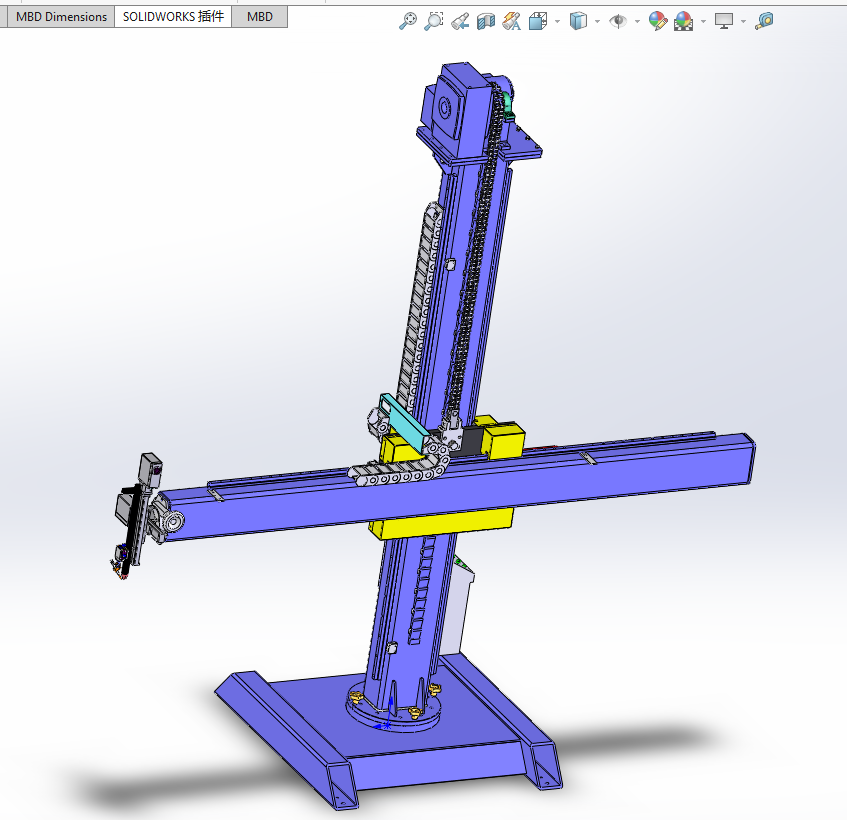Toggle the Hide/Show Items eye icon
The height and width of the screenshot is (820, 847).
coord(617,22)
